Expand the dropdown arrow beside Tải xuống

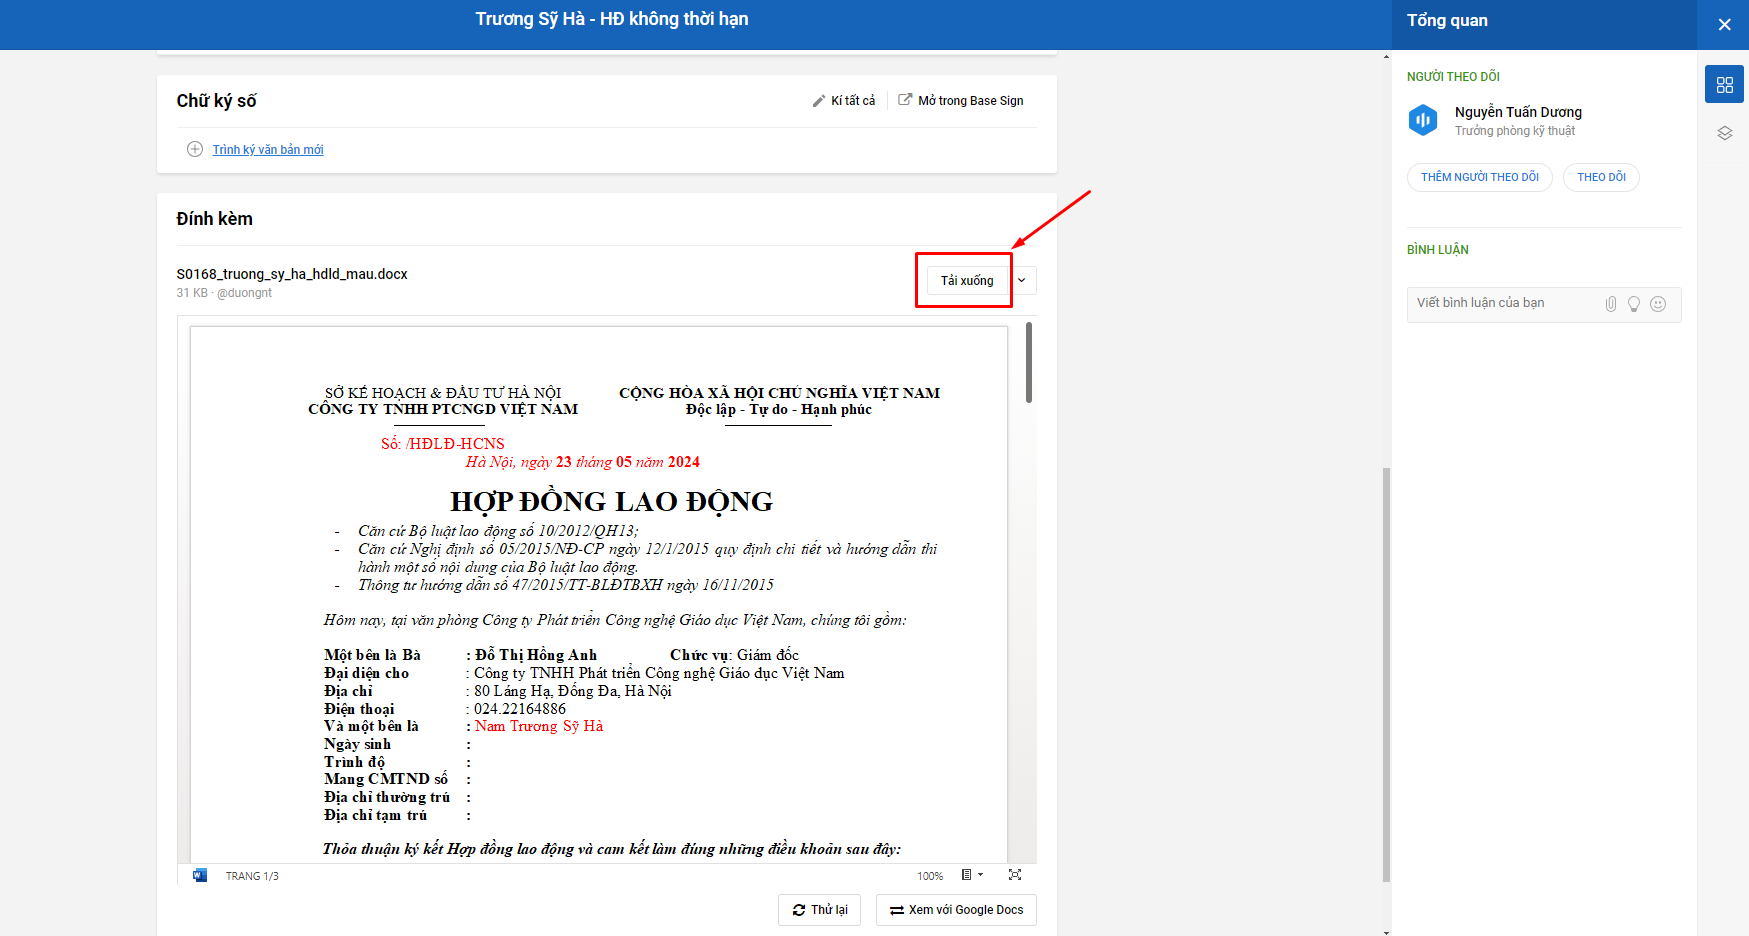1022,281
